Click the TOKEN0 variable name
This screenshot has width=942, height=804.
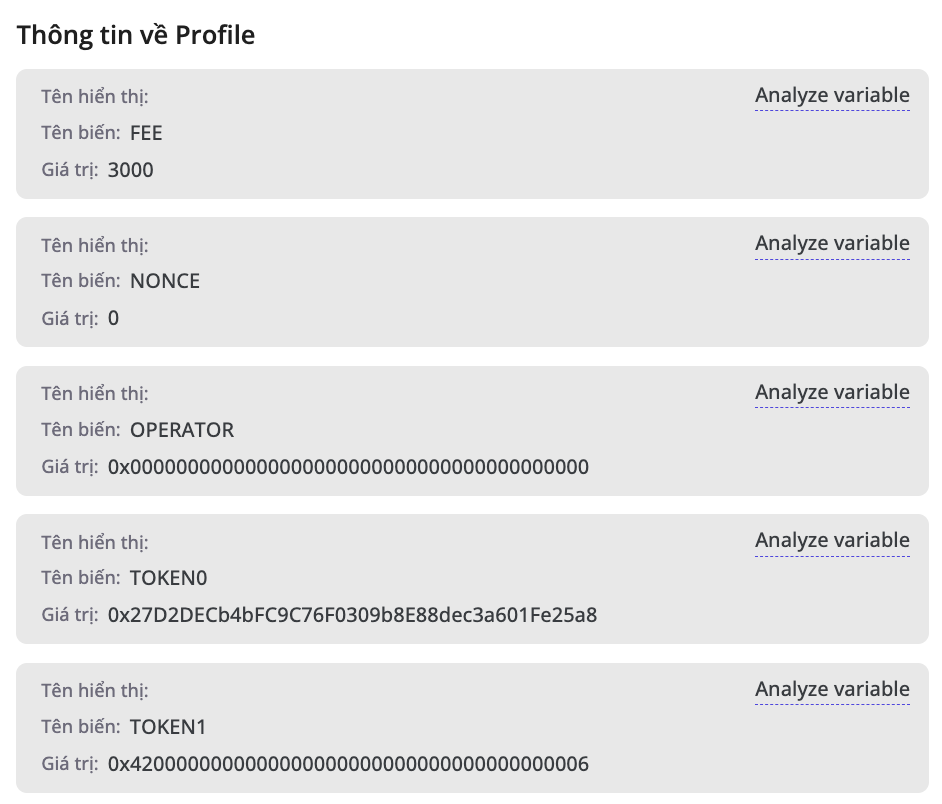[x=169, y=578]
